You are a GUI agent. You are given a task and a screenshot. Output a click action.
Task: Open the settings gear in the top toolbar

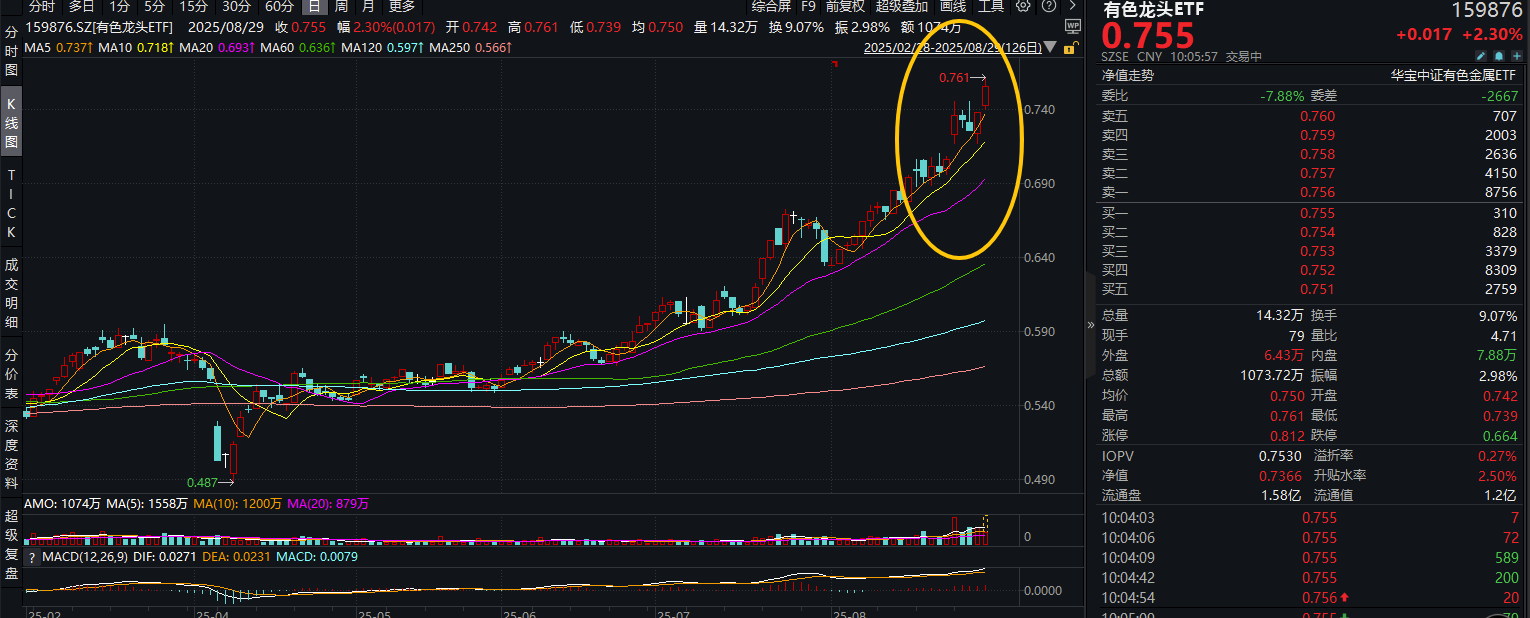(x=1023, y=5)
